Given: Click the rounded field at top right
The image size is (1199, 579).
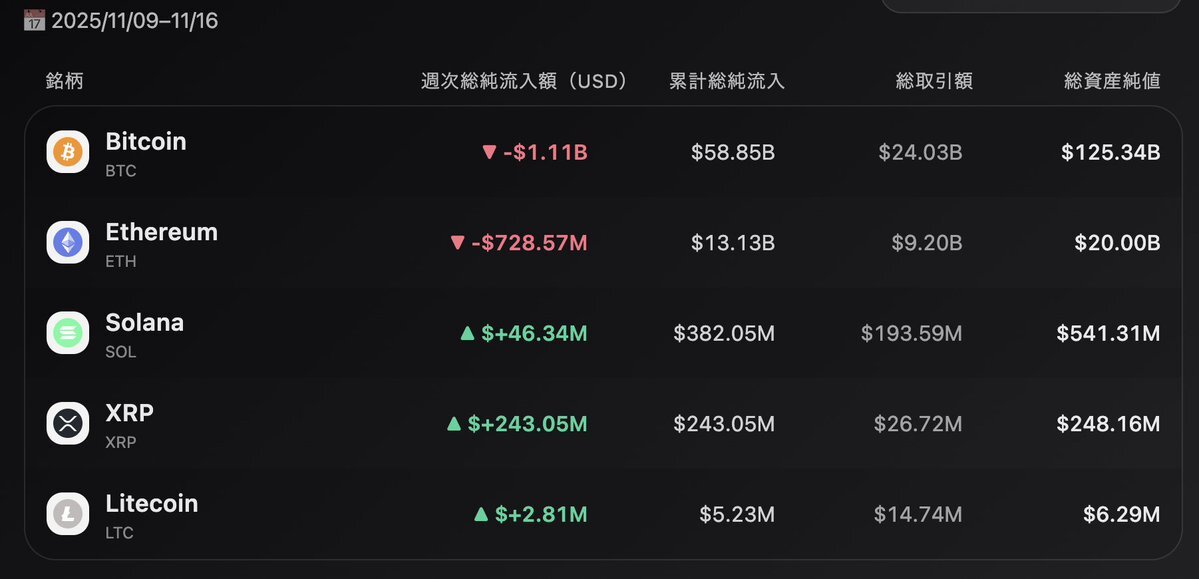Looking at the screenshot, I should pyautogui.click(x=1030, y=6).
